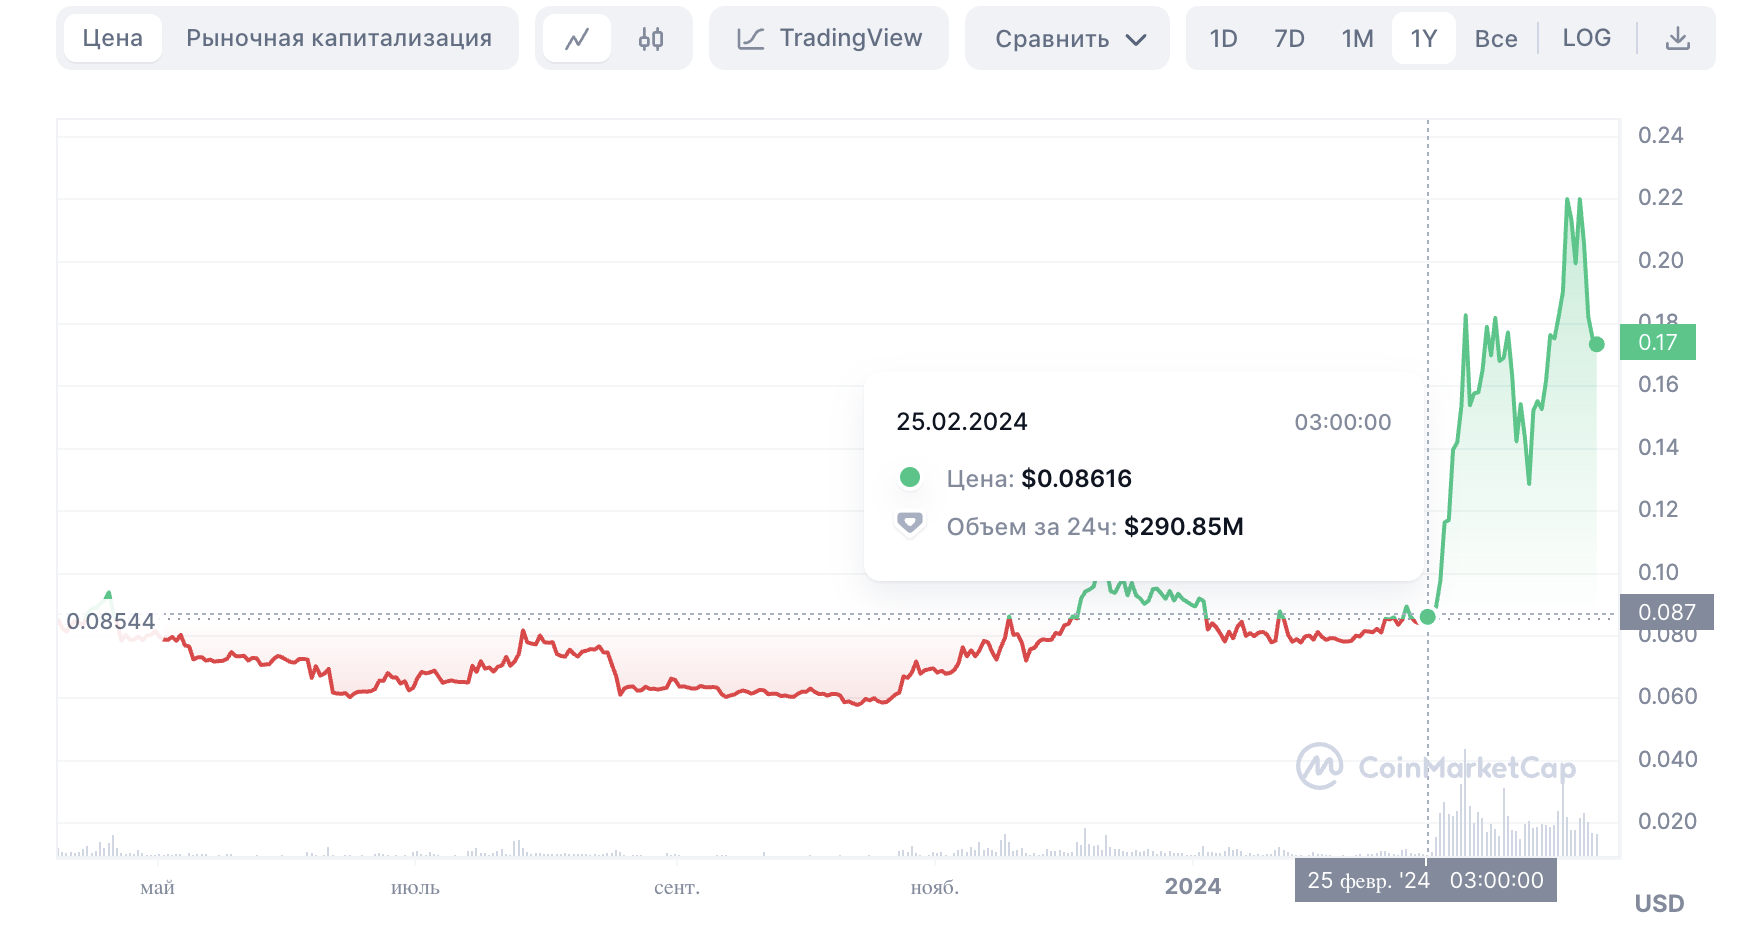Image resolution: width=1740 pixels, height=942 pixels.
Task: Select the line chart icon
Action: [x=577, y=38]
